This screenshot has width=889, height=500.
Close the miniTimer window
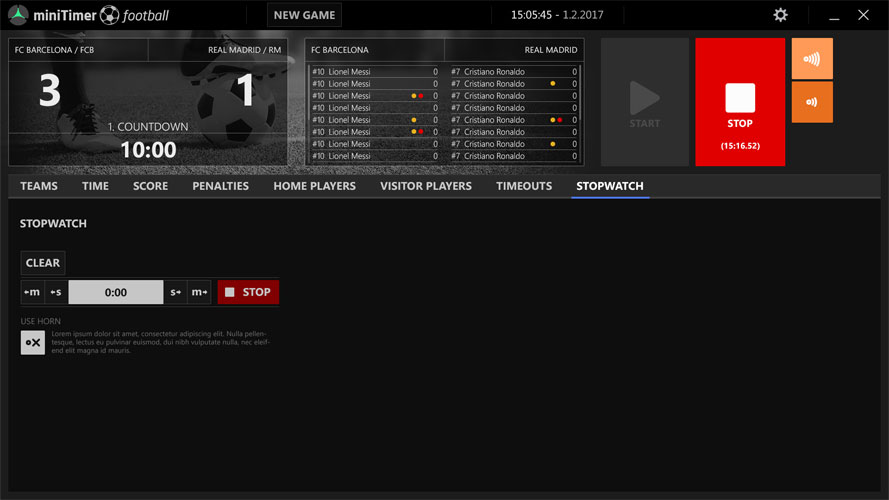pos(863,15)
